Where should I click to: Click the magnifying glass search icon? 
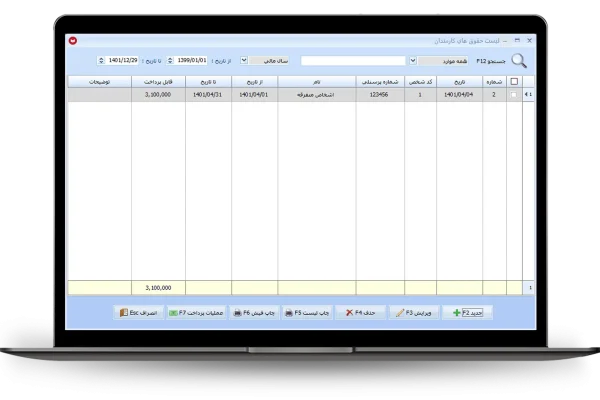pyautogui.click(x=518, y=60)
